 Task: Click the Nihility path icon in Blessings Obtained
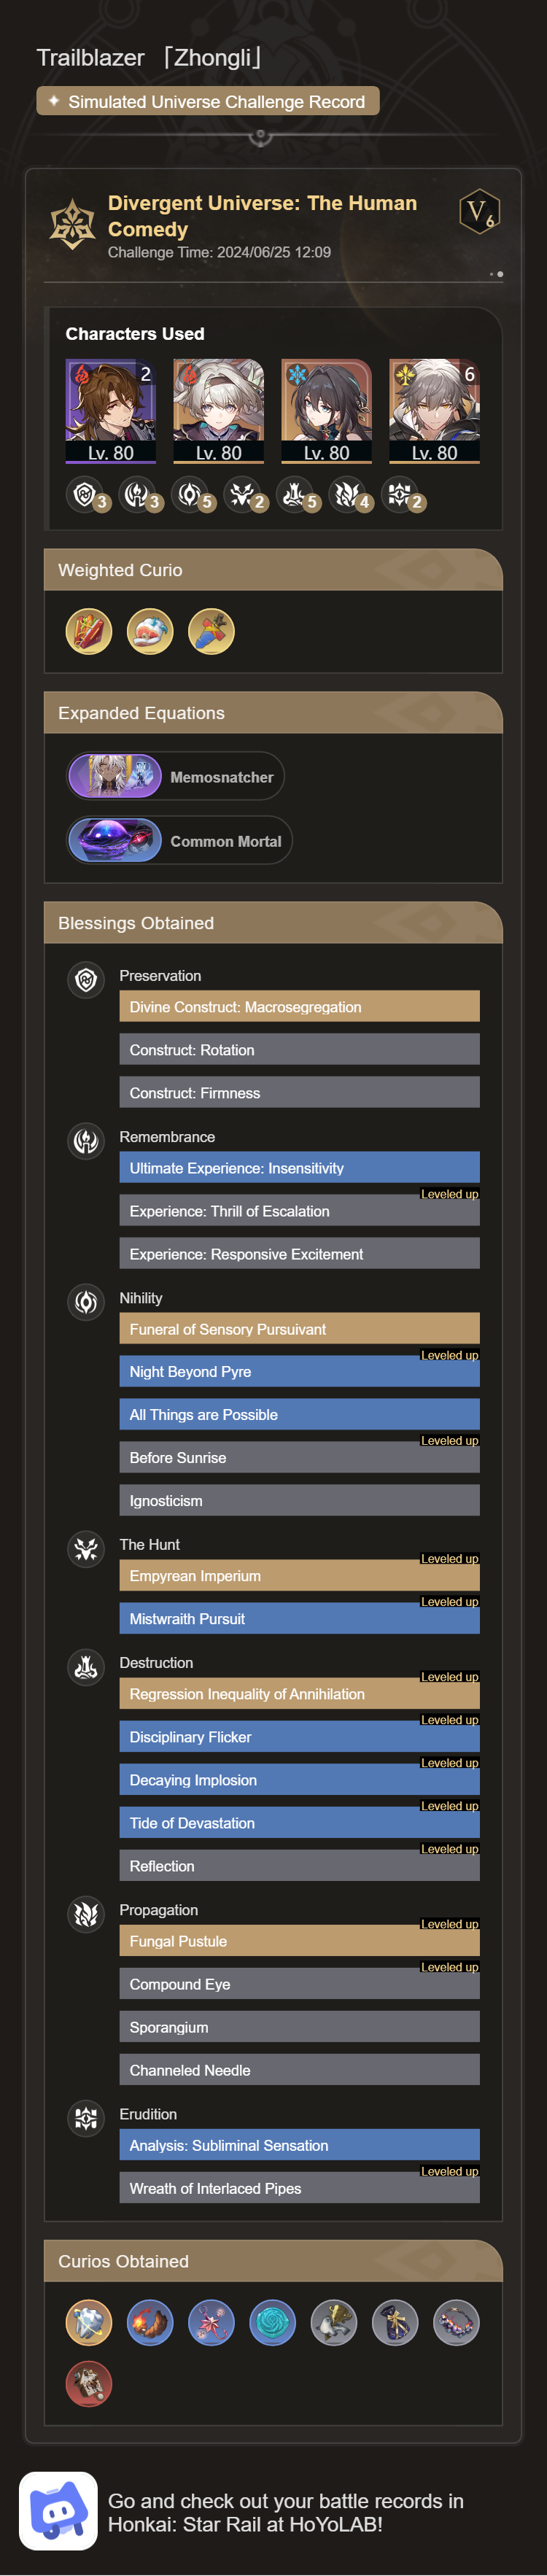point(85,1302)
